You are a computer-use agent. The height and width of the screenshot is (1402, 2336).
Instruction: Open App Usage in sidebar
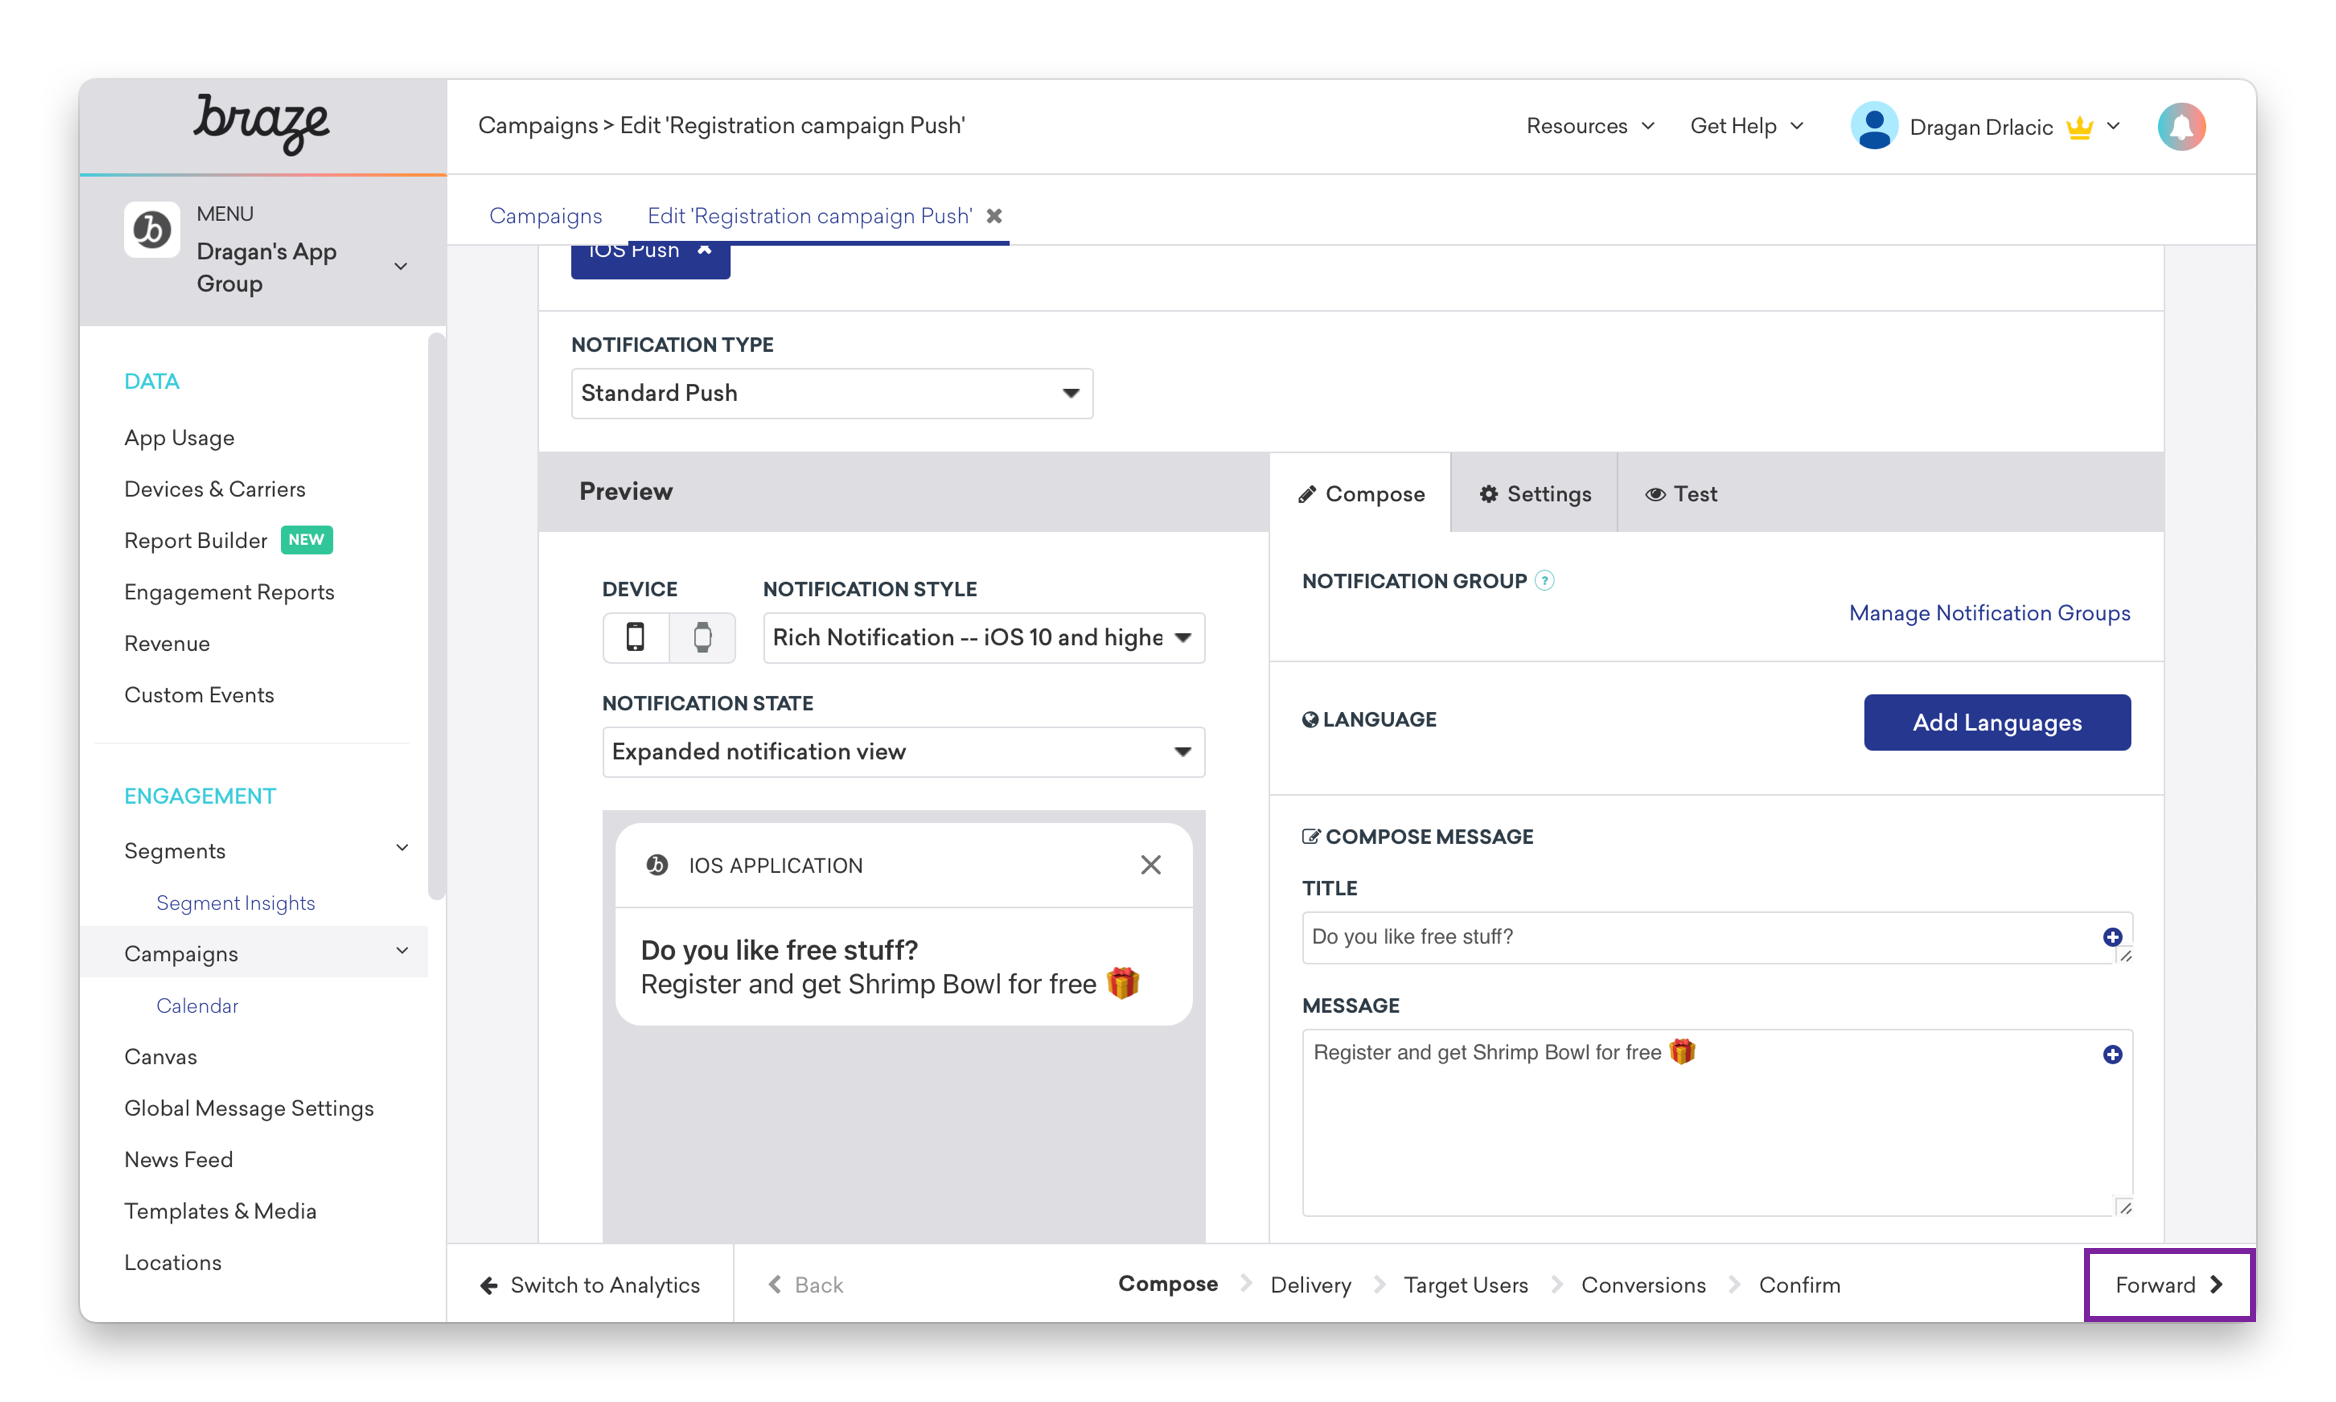[179, 438]
